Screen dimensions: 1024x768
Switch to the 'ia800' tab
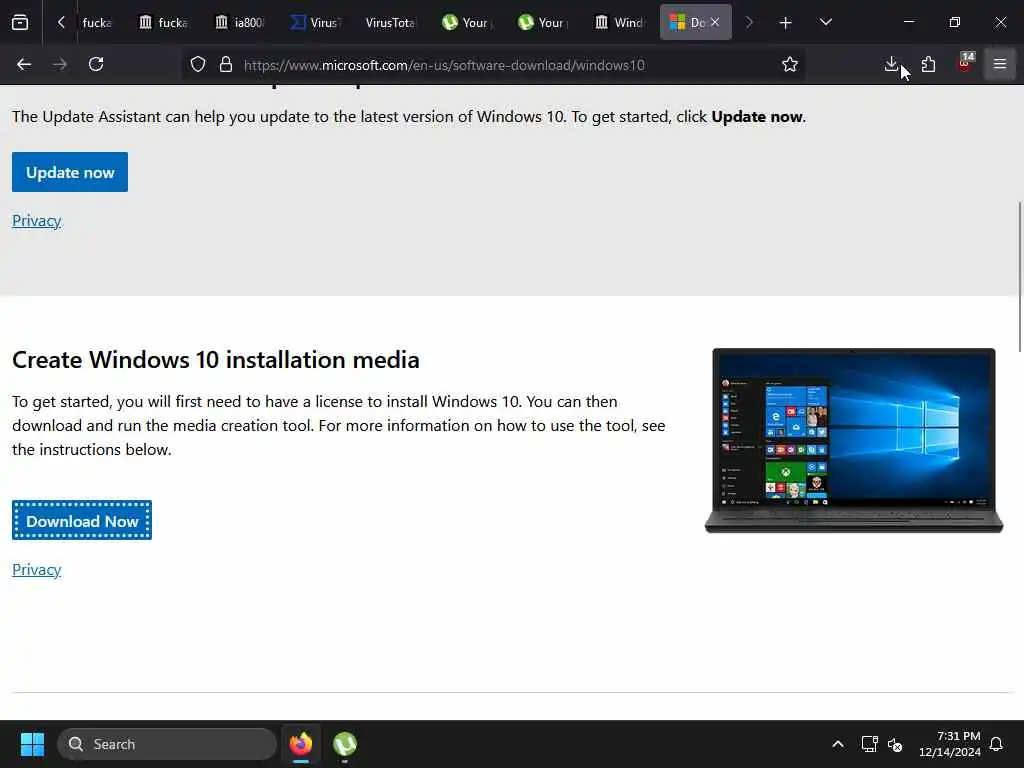click(x=240, y=23)
